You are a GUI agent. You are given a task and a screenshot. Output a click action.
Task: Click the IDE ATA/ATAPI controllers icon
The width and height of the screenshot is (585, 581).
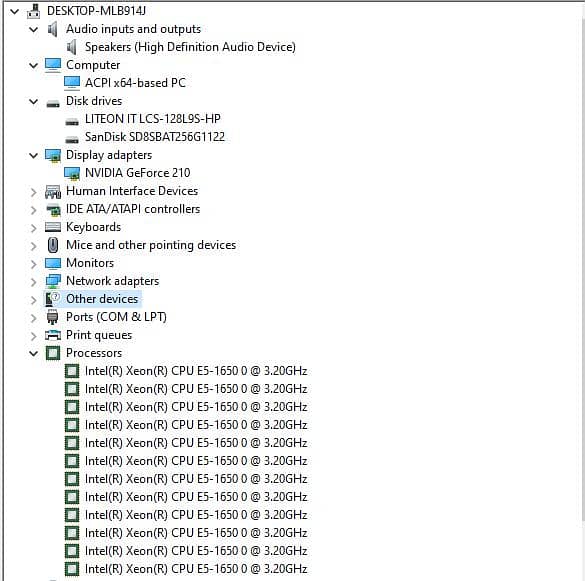(53, 210)
